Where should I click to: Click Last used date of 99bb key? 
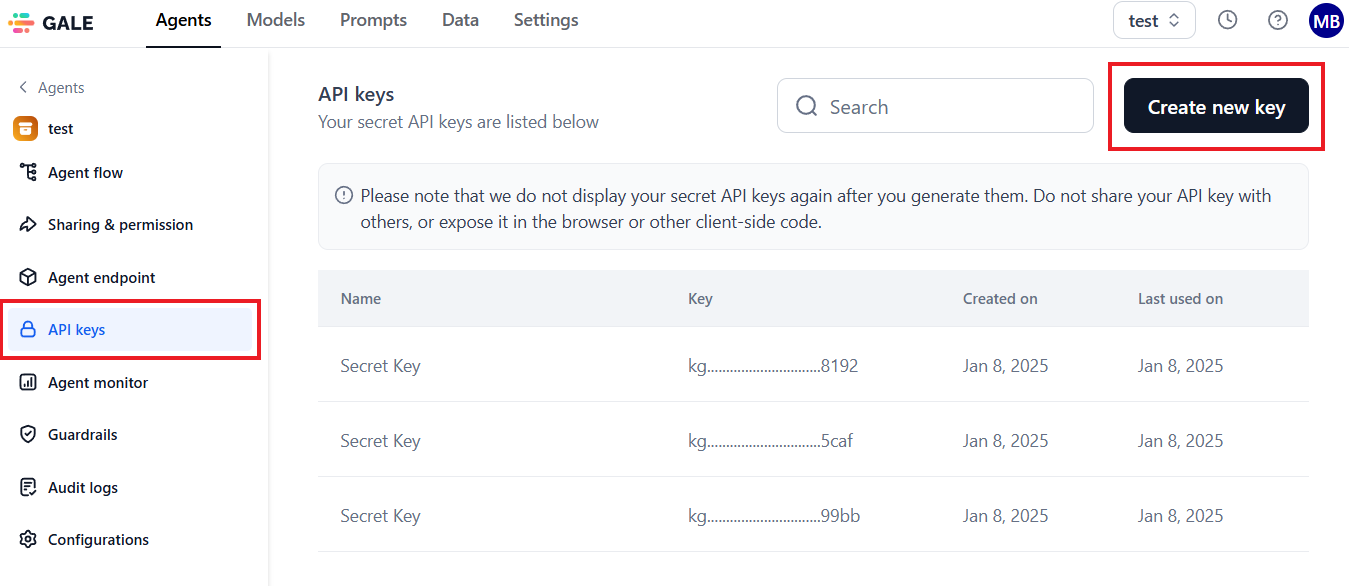pyautogui.click(x=1180, y=515)
